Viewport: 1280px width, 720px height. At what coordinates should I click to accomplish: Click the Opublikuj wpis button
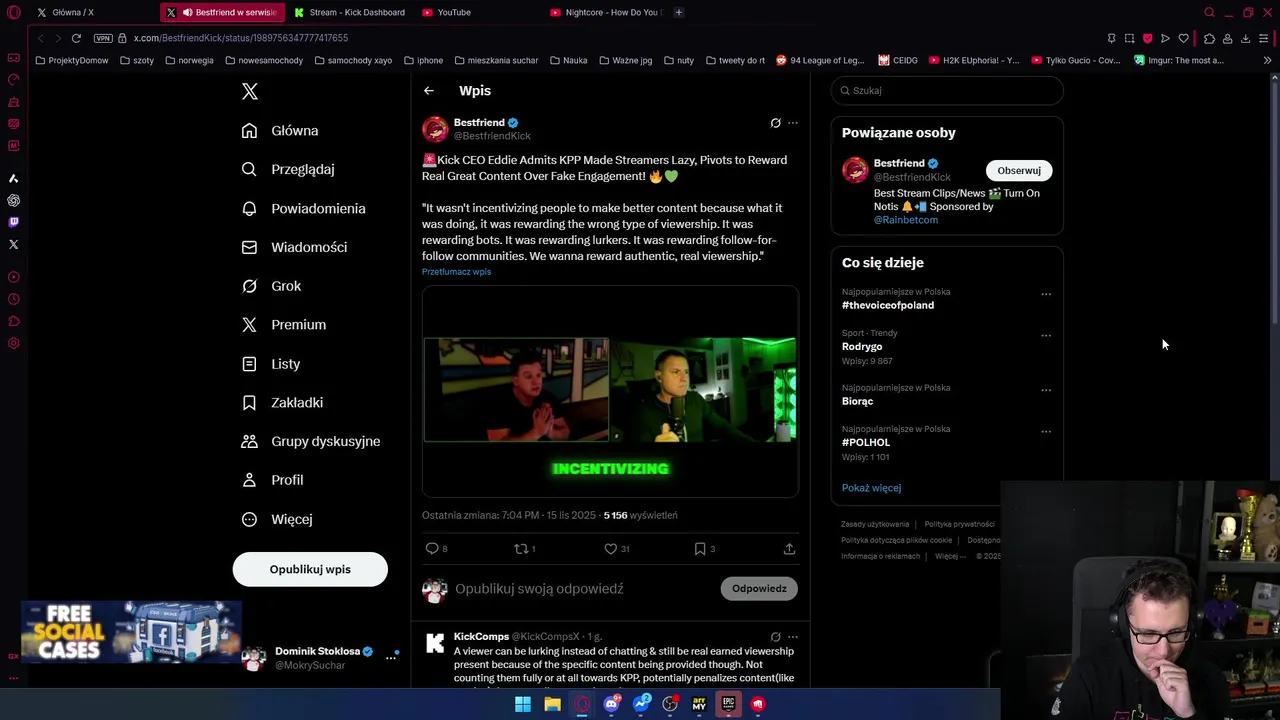click(310, 569)
